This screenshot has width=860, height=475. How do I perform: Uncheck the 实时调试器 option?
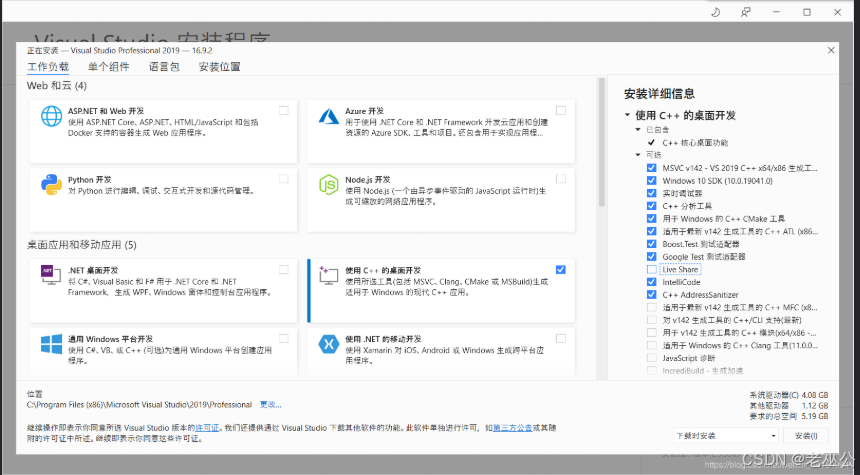click(652, 193)
